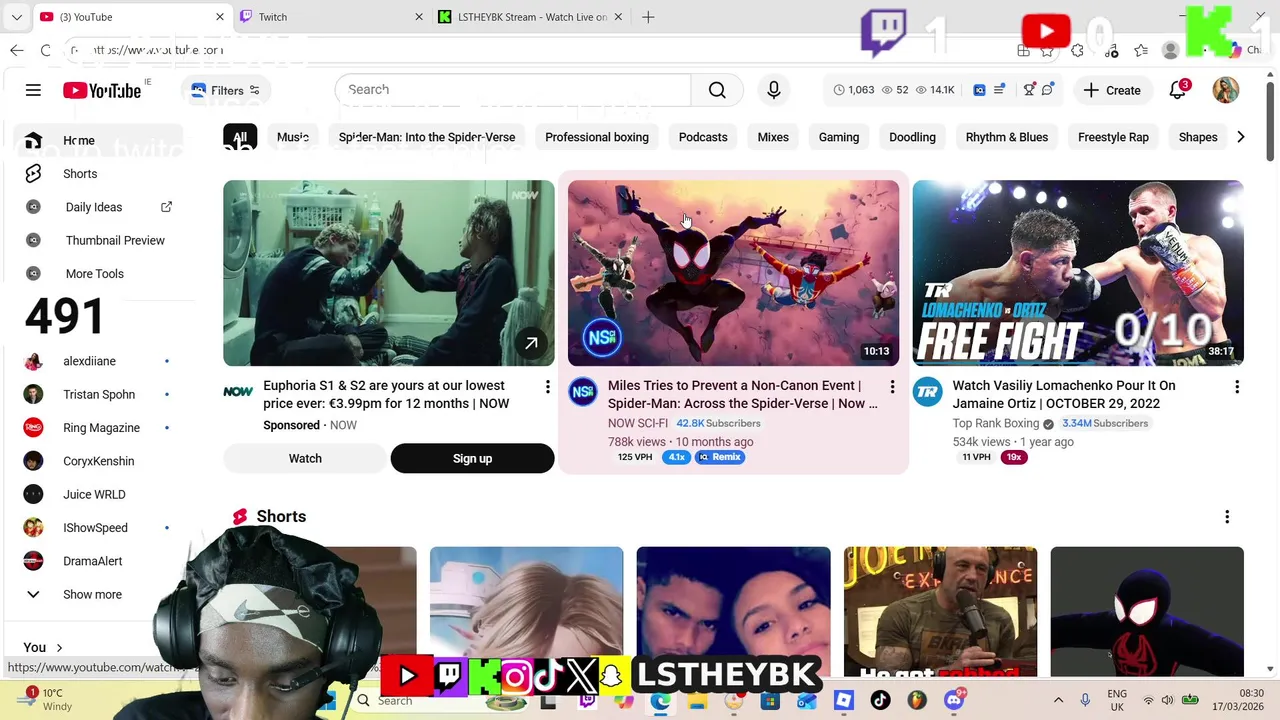Screen dimensions: 1280x720
Task: Go to Home in the sidebar
Action: pos(98,140)
